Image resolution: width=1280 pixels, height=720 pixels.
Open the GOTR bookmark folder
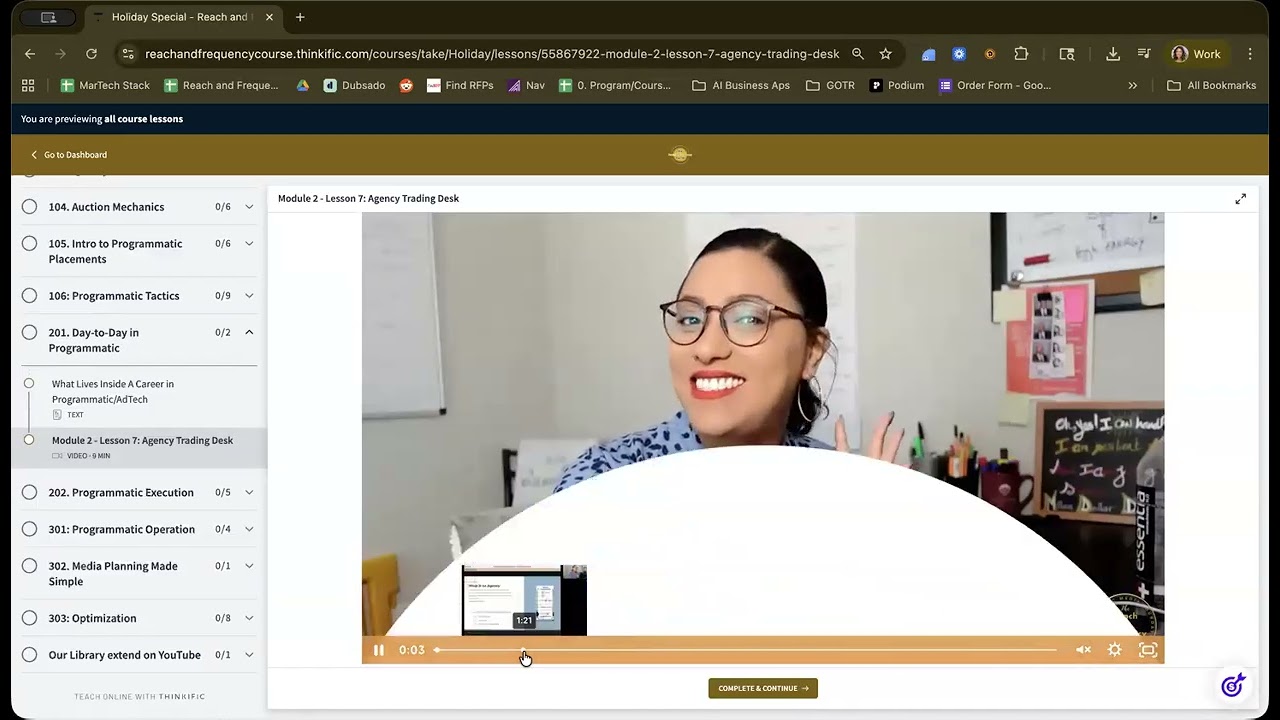pyautogui.click(x=831, y=86)
